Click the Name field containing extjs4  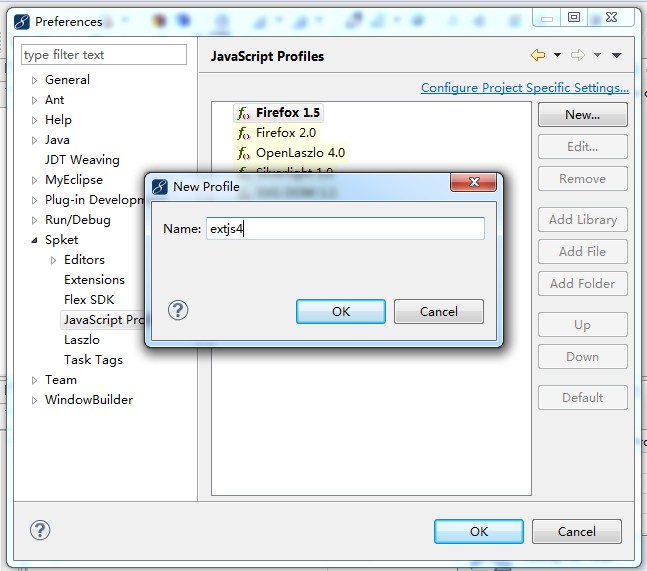(345, 229)
